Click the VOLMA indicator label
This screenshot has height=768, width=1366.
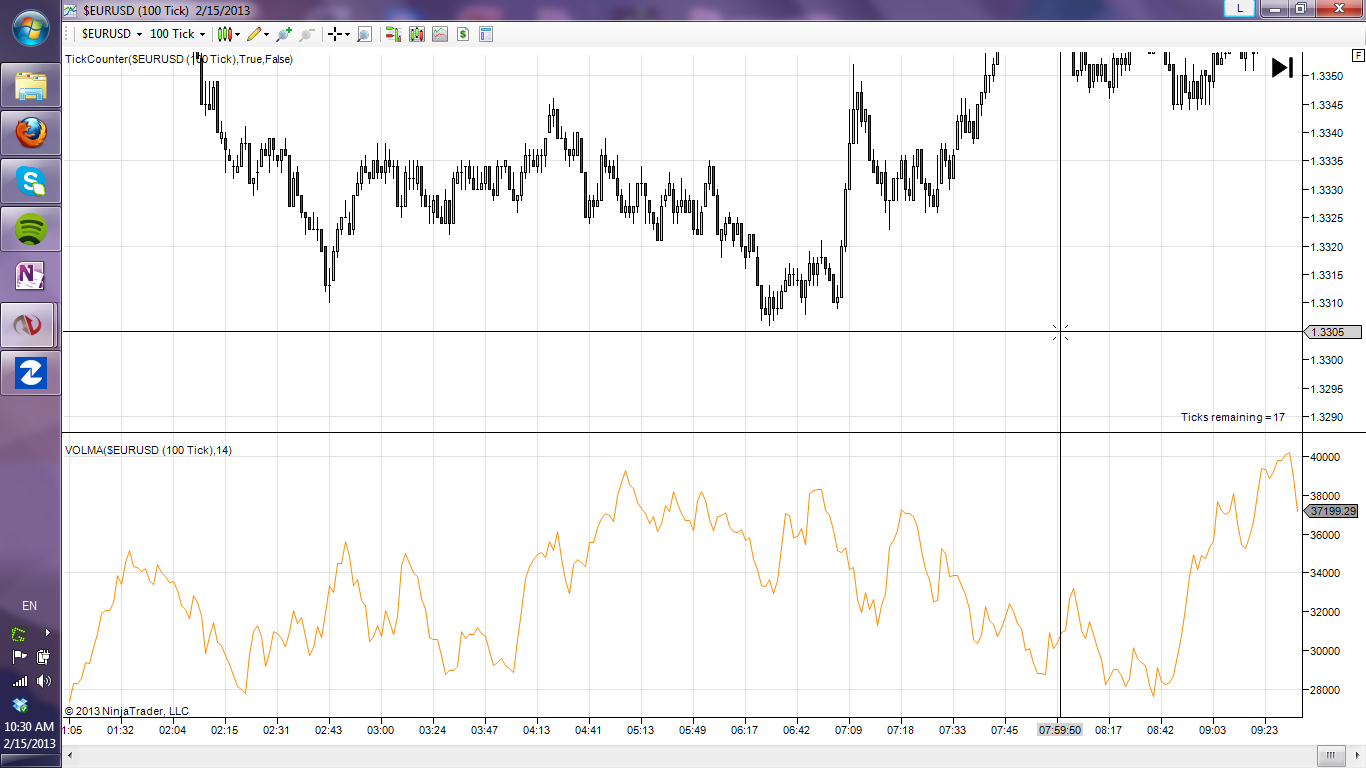[x=149, y=450]
